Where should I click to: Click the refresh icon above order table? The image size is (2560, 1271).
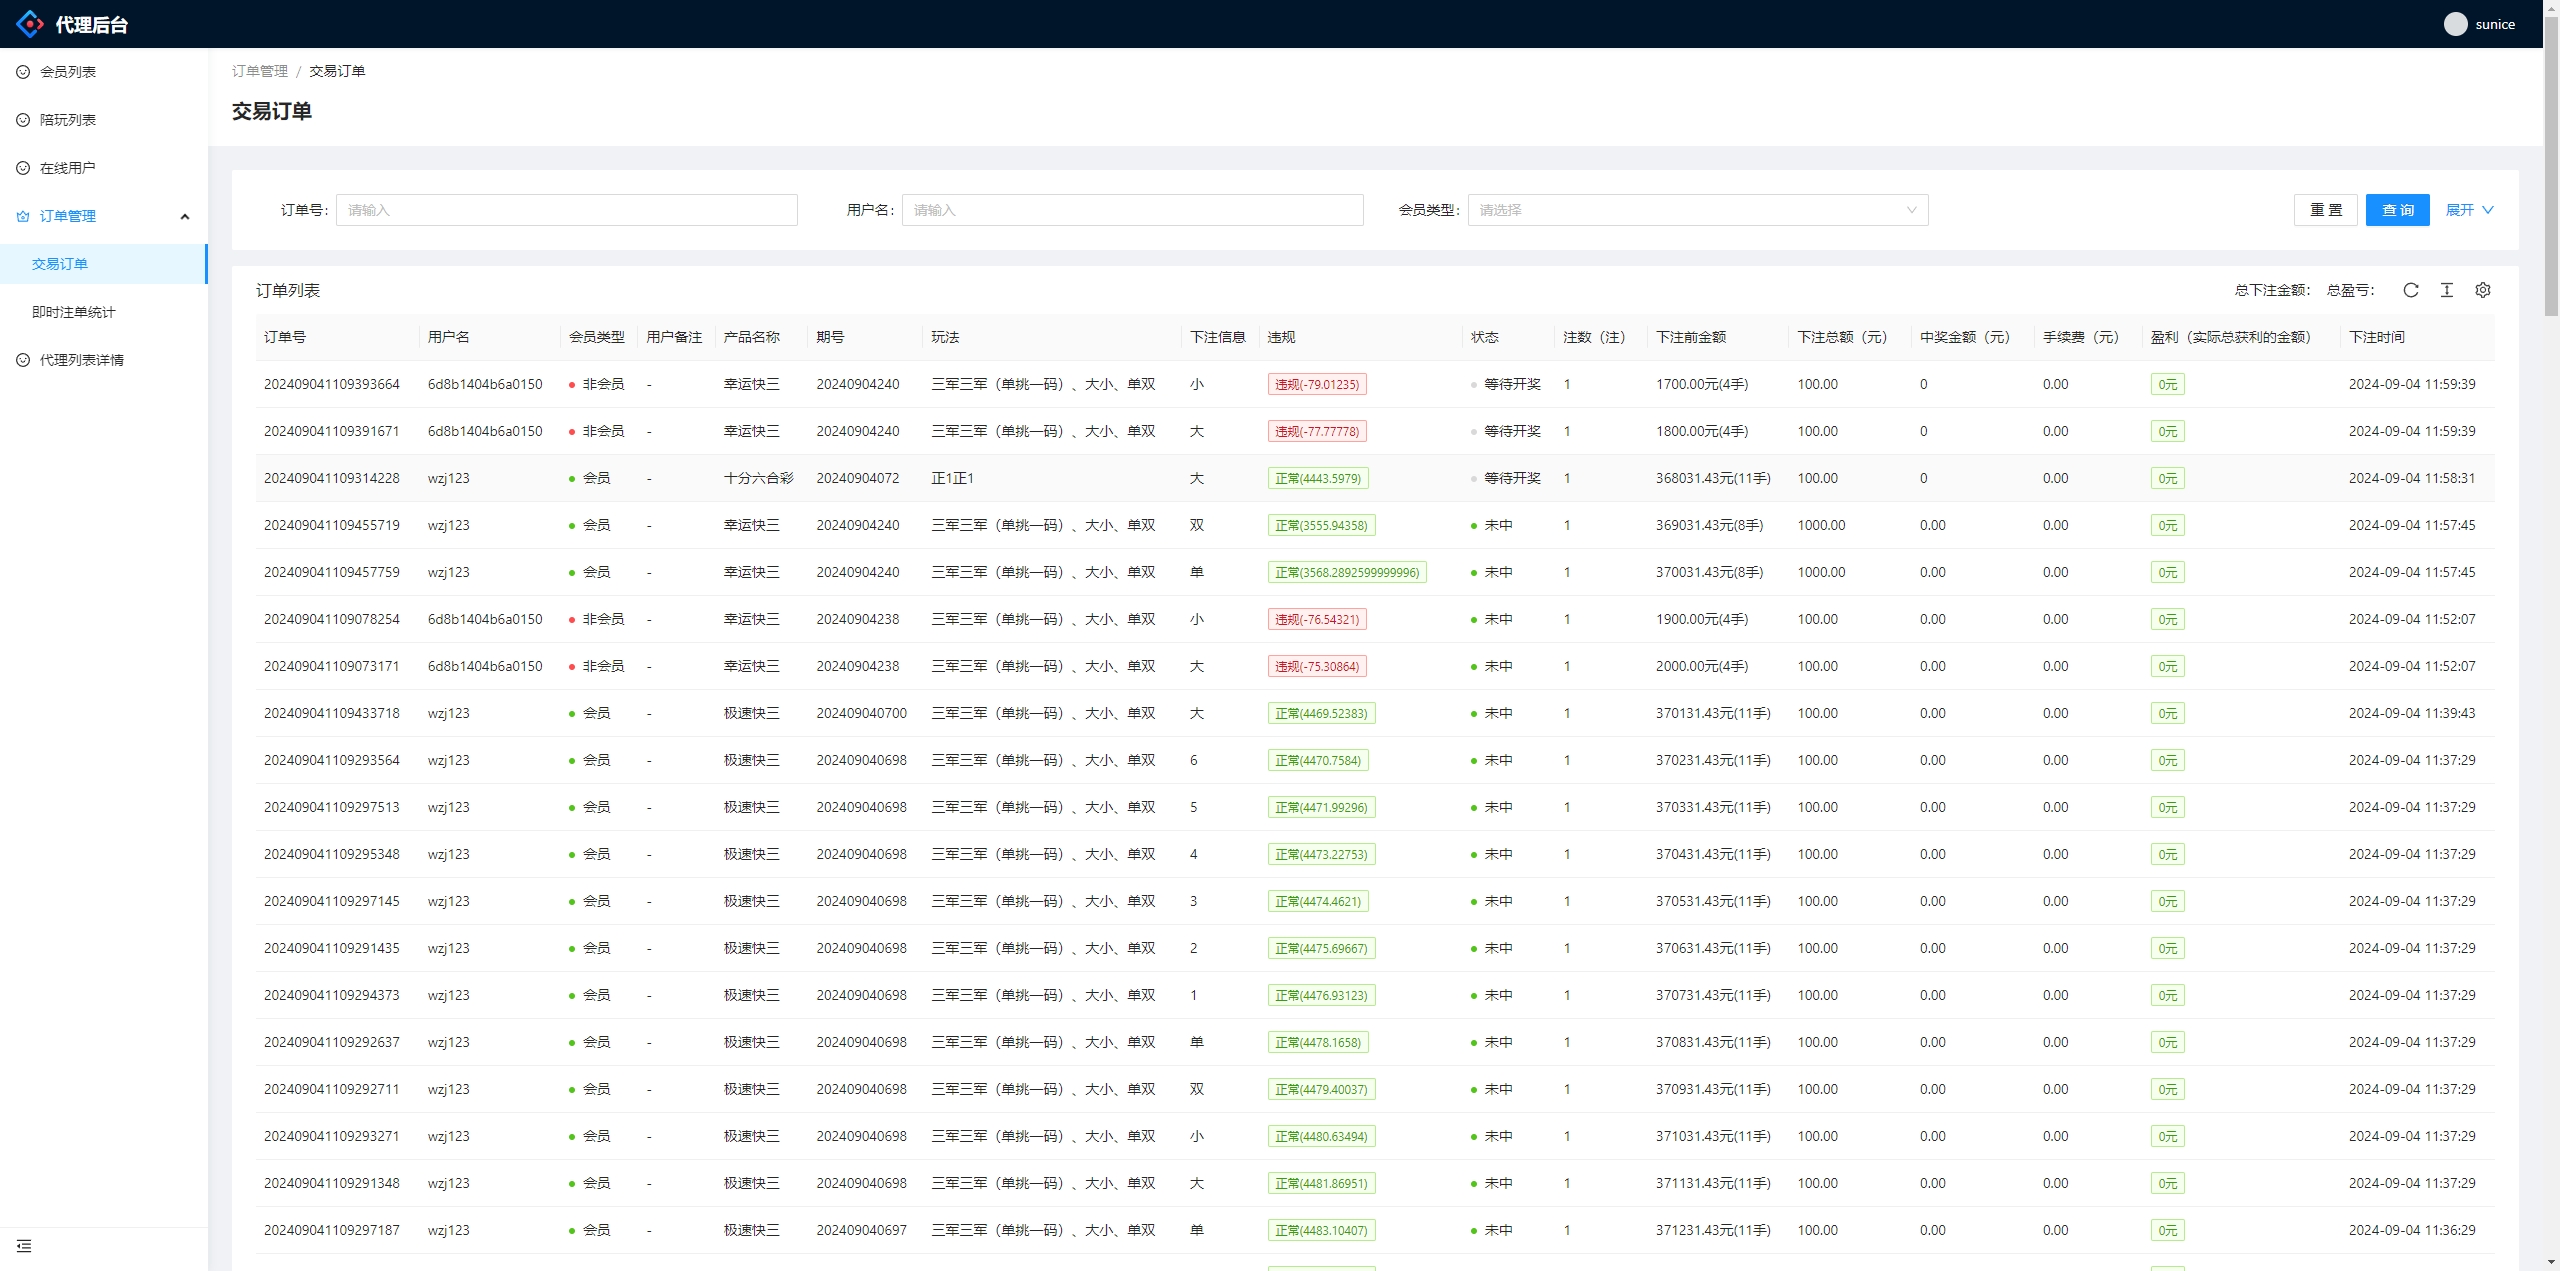(x=2410, y=290)
